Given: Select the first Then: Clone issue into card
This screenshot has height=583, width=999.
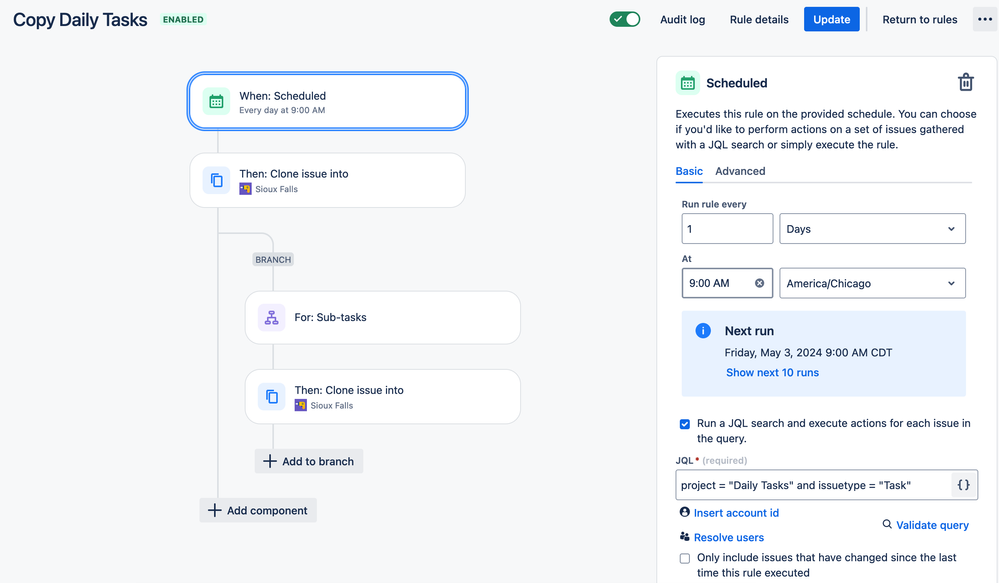Looking at the screenshot, I should click(327, 180).
